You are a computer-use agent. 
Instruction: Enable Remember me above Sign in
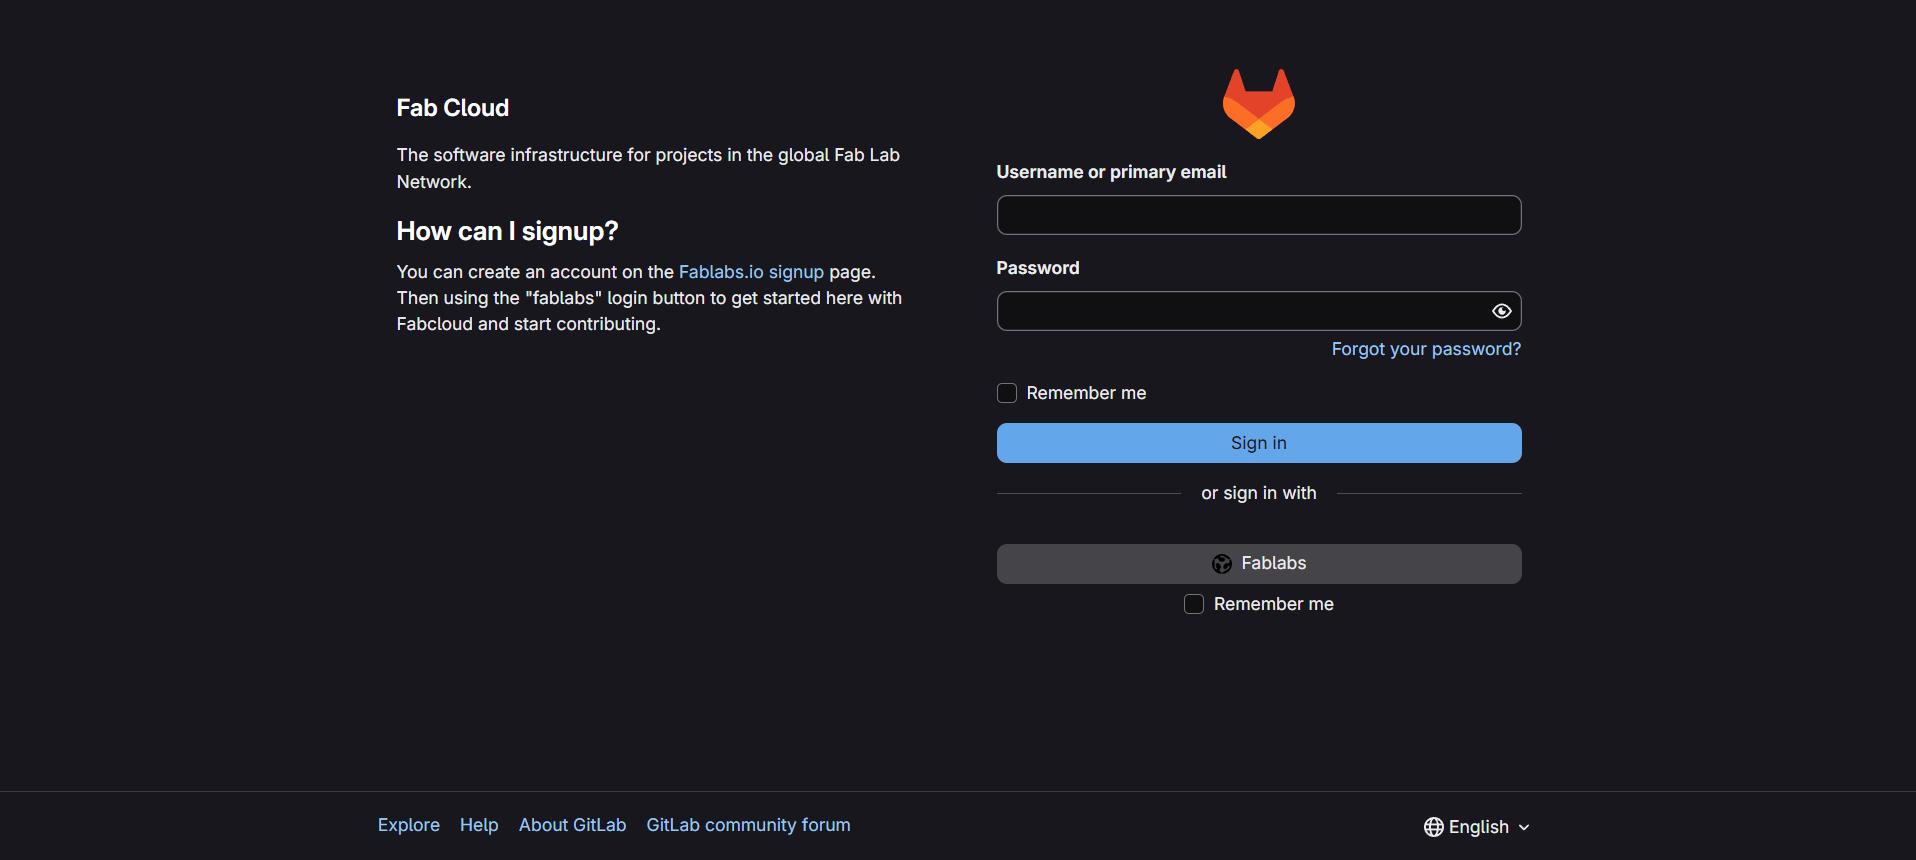coord(1006,393)
